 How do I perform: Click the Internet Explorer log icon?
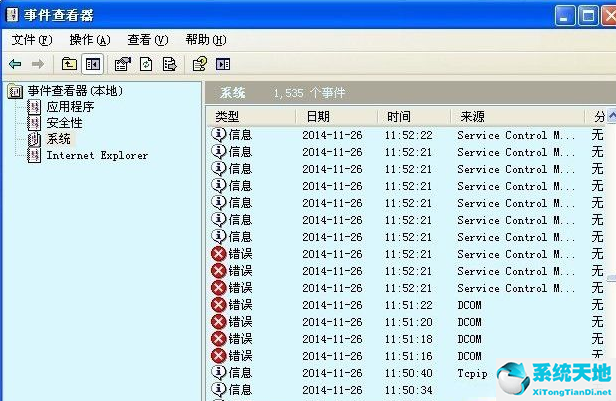coord(34,156)
